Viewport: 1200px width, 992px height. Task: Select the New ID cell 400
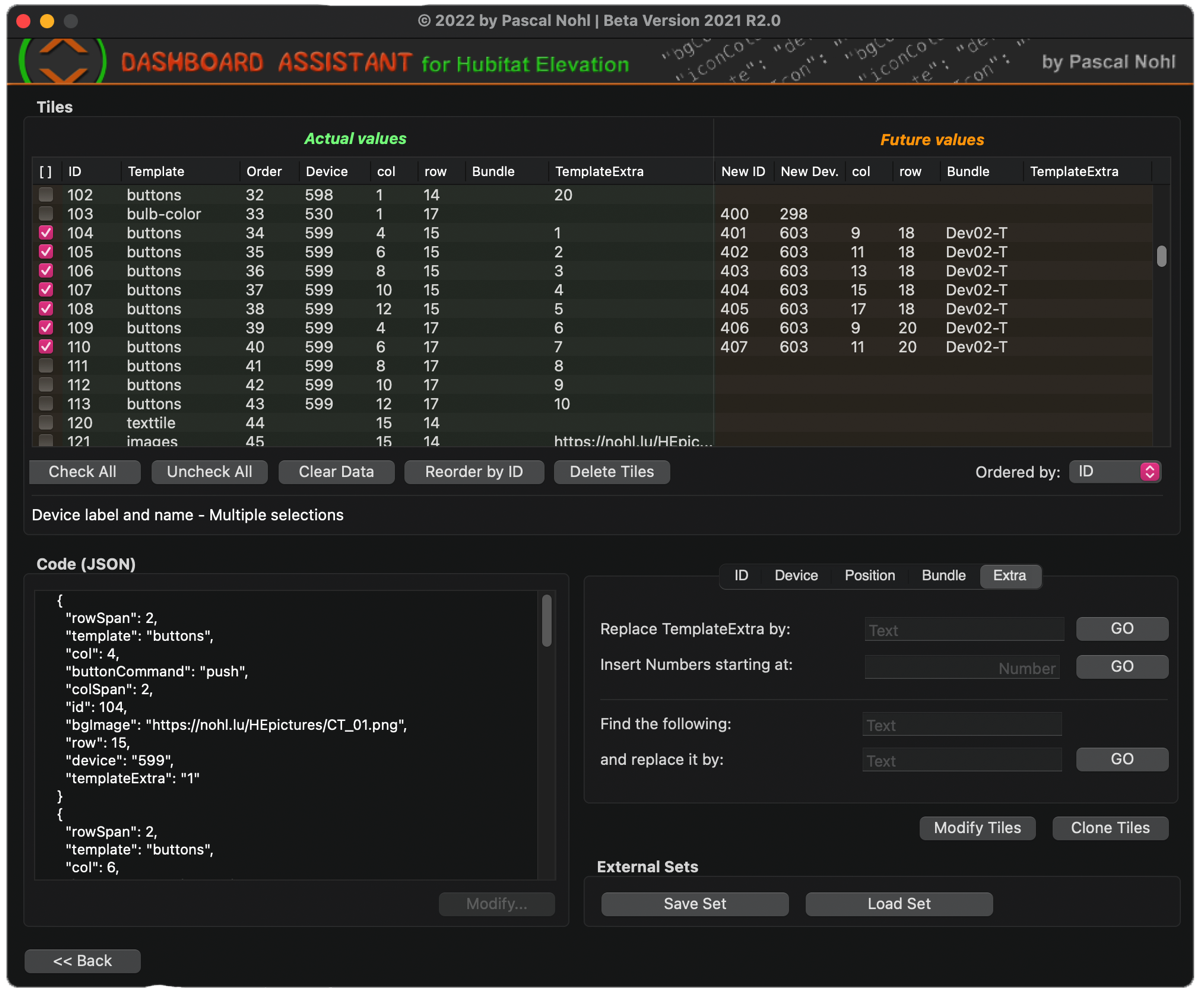tap(735, 214)
